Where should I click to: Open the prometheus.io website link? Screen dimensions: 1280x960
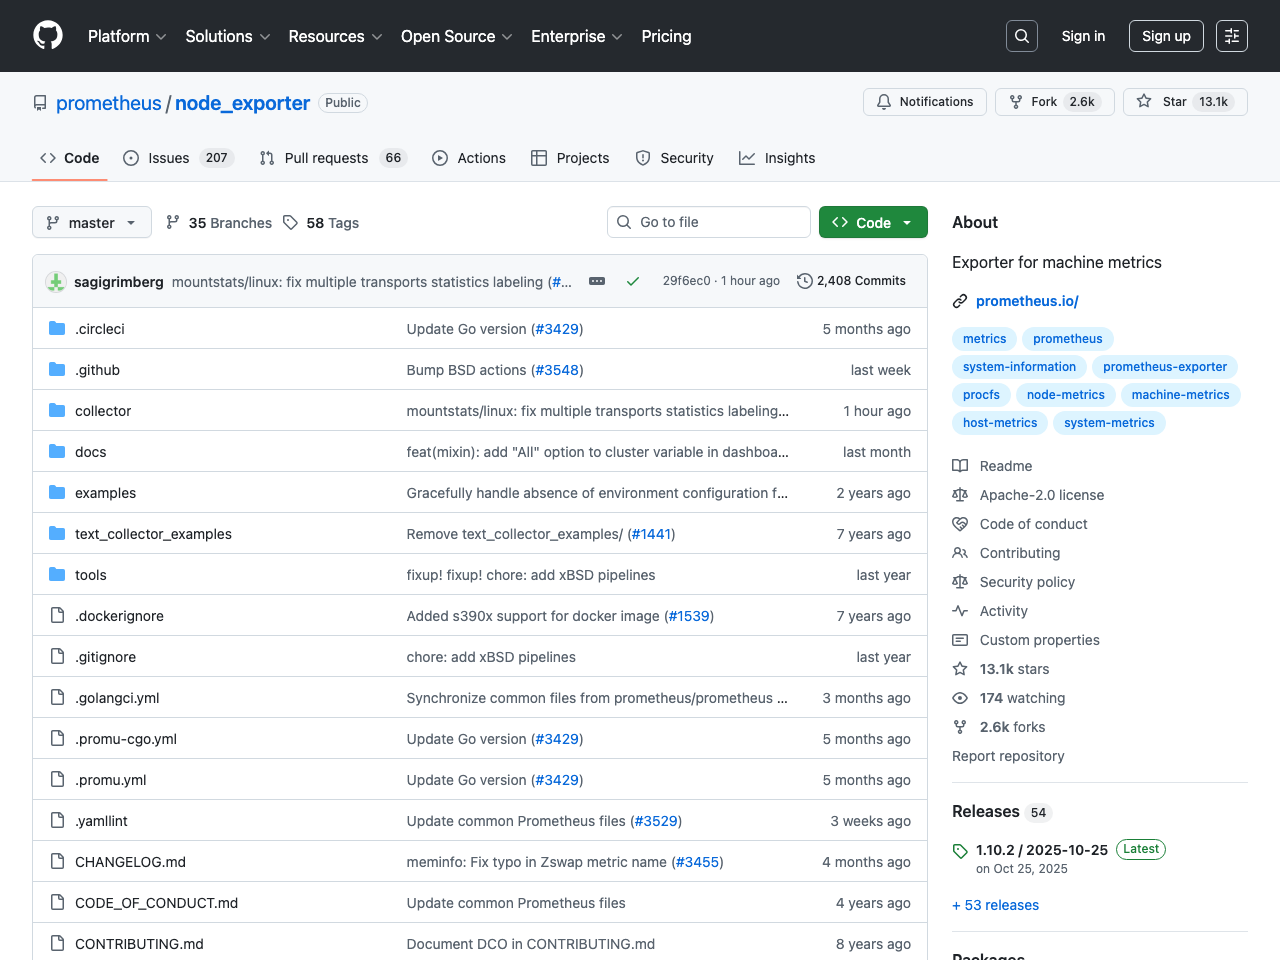click(1027, 300)
